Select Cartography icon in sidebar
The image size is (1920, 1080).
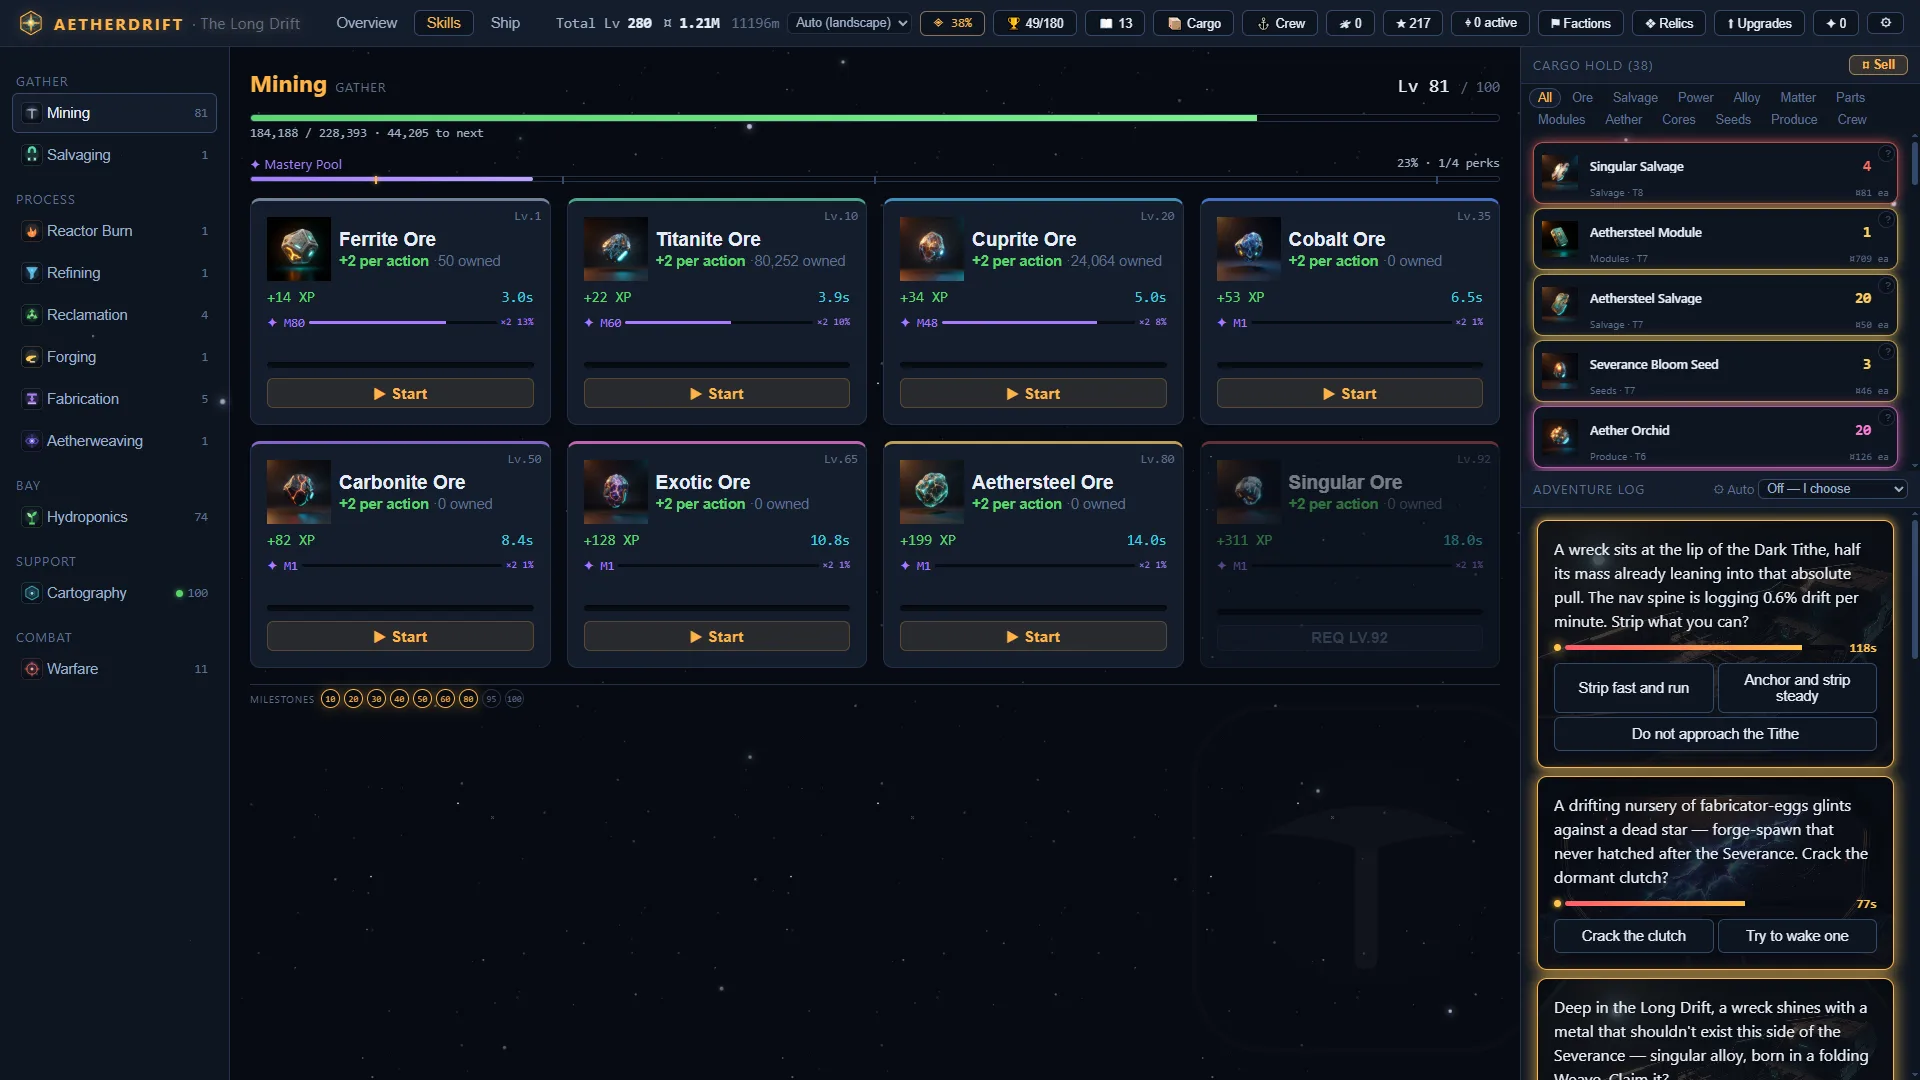coord(32,593)
